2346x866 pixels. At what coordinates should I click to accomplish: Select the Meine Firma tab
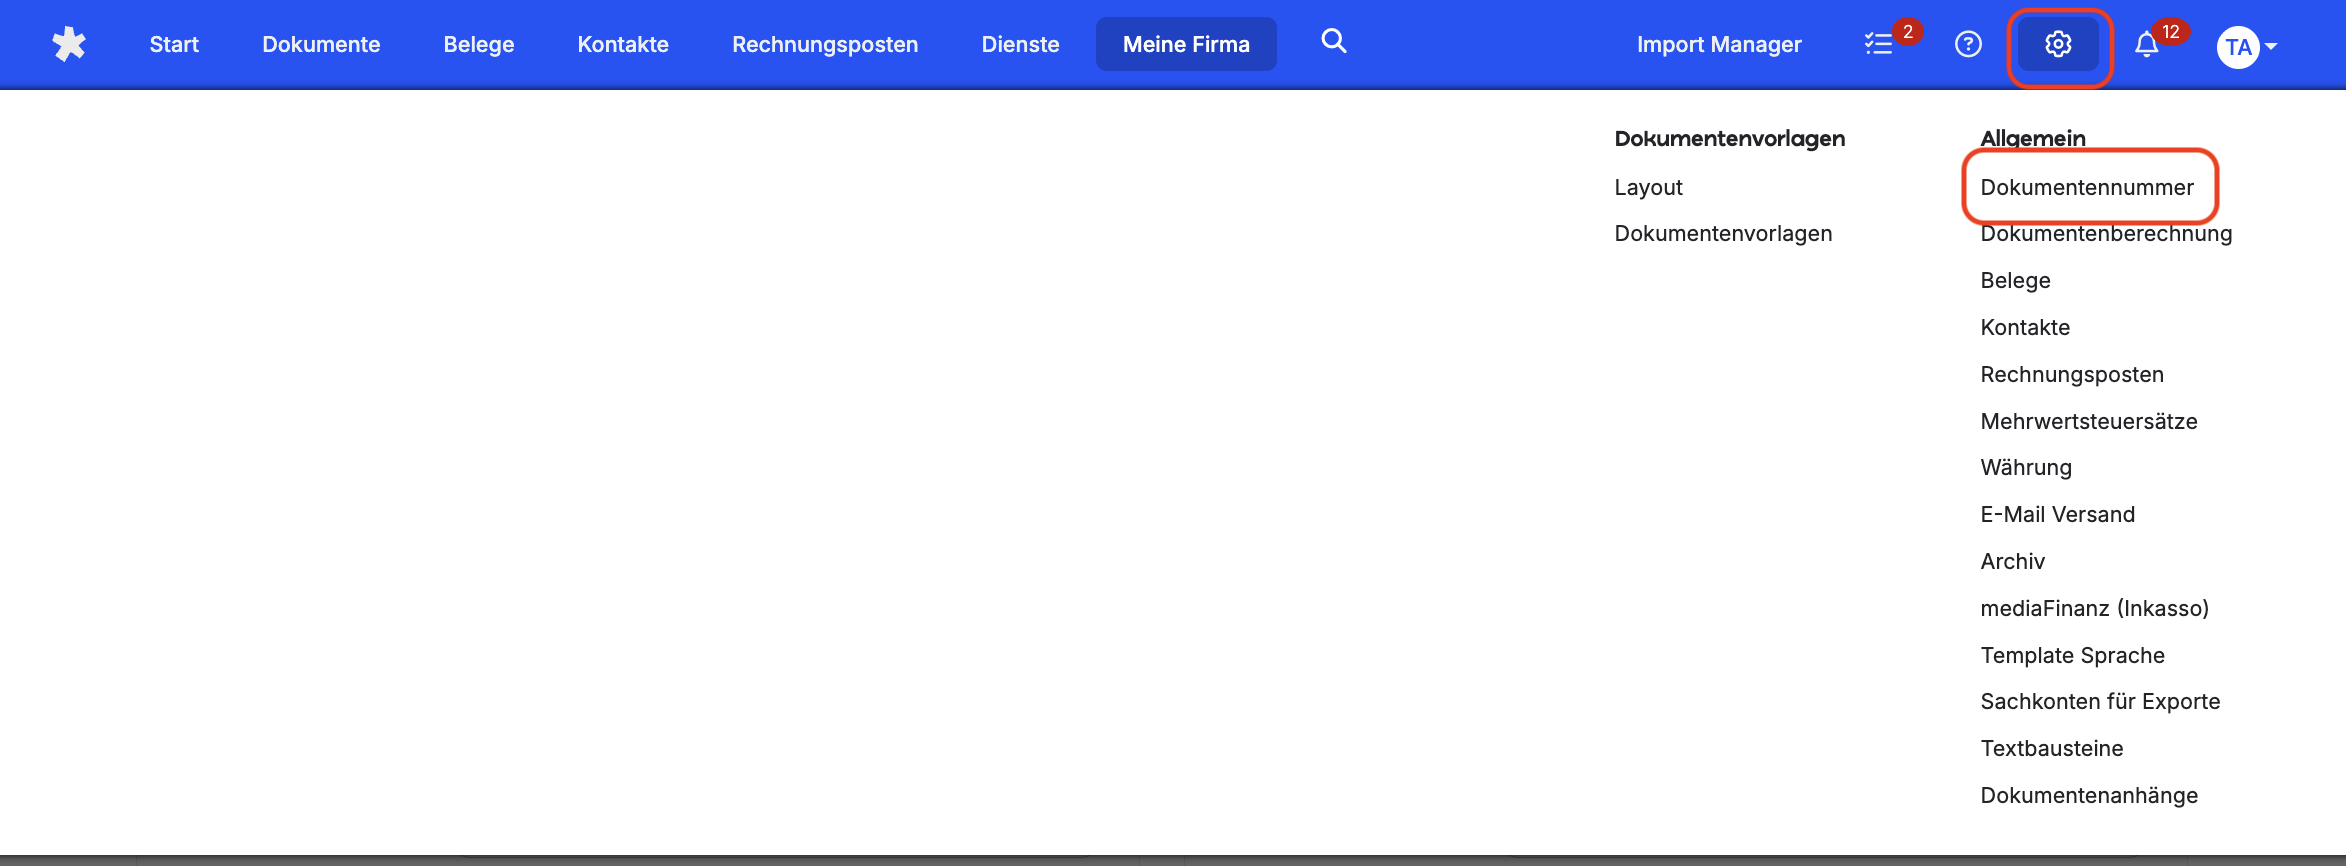(x=1186, y=44)
